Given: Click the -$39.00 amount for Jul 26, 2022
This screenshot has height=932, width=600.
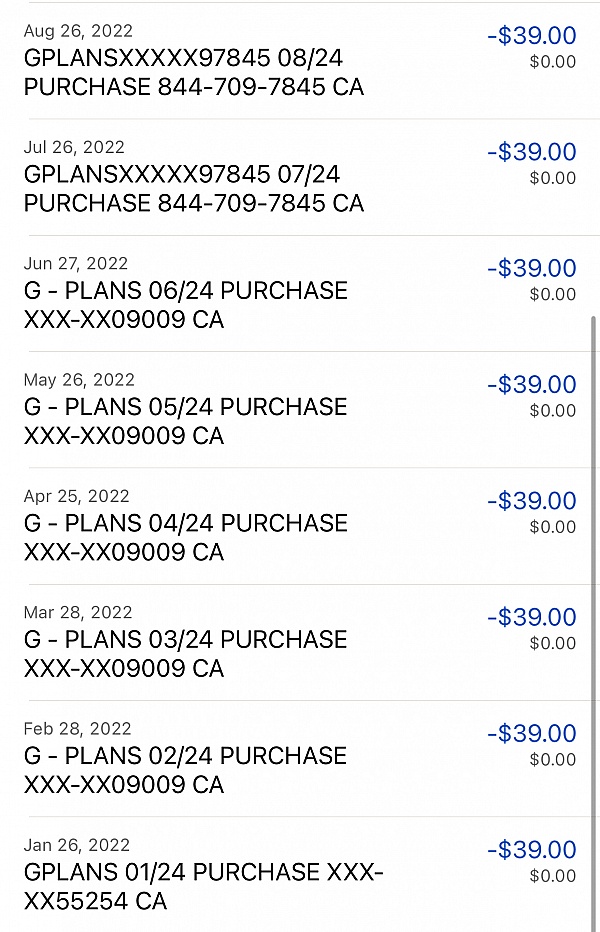Looking at the screenshot, I should [x=531, y=151].
